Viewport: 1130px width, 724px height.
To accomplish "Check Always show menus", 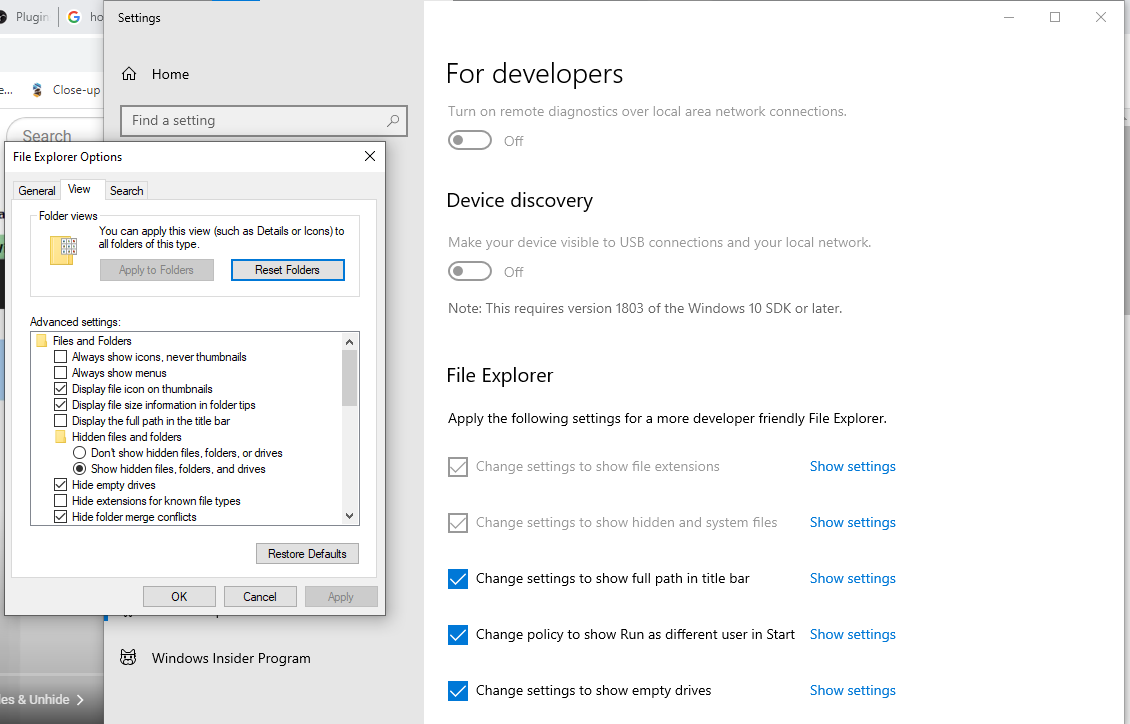I will pyautogui.click(x=60, y=372).
